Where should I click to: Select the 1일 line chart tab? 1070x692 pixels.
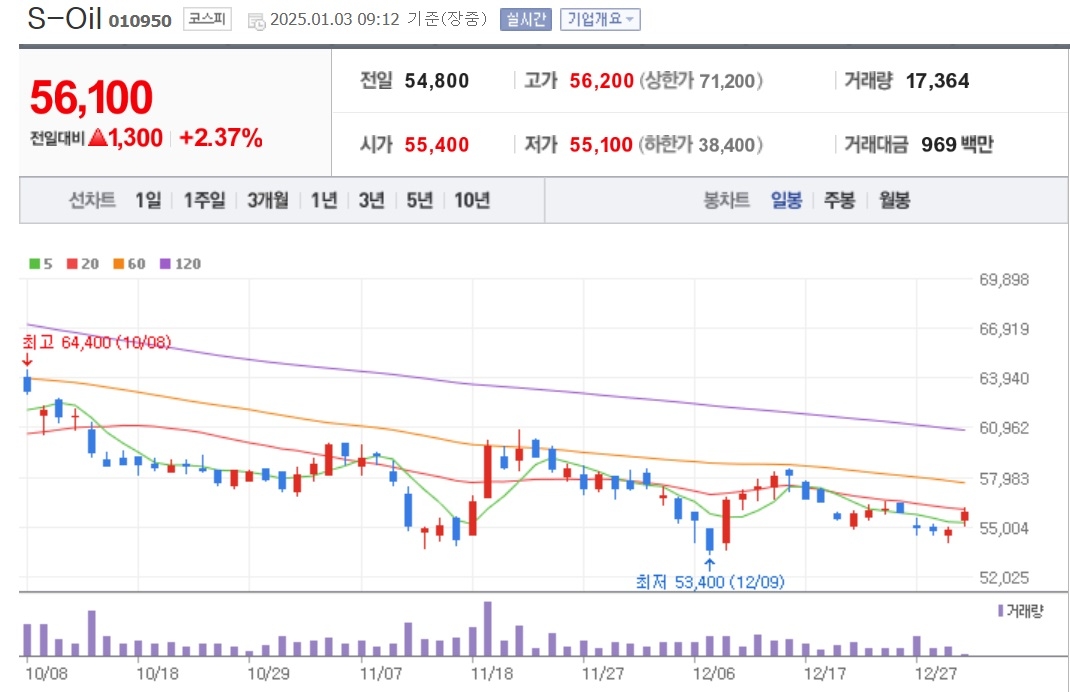click(x=148, y=200)
